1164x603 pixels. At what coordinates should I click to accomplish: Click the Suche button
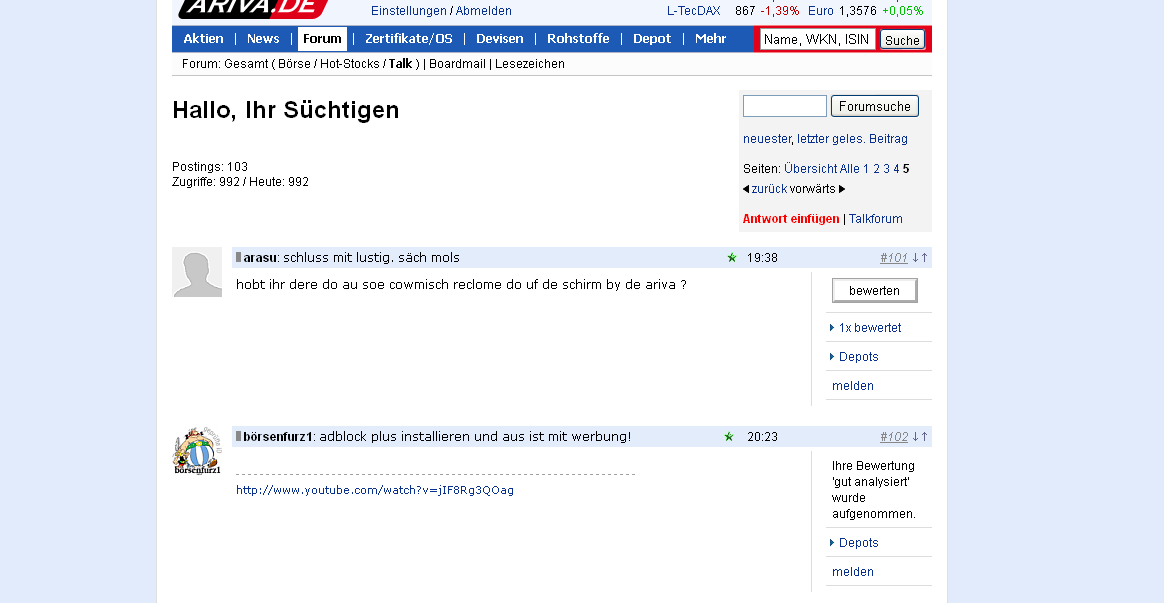pos(903,40)
